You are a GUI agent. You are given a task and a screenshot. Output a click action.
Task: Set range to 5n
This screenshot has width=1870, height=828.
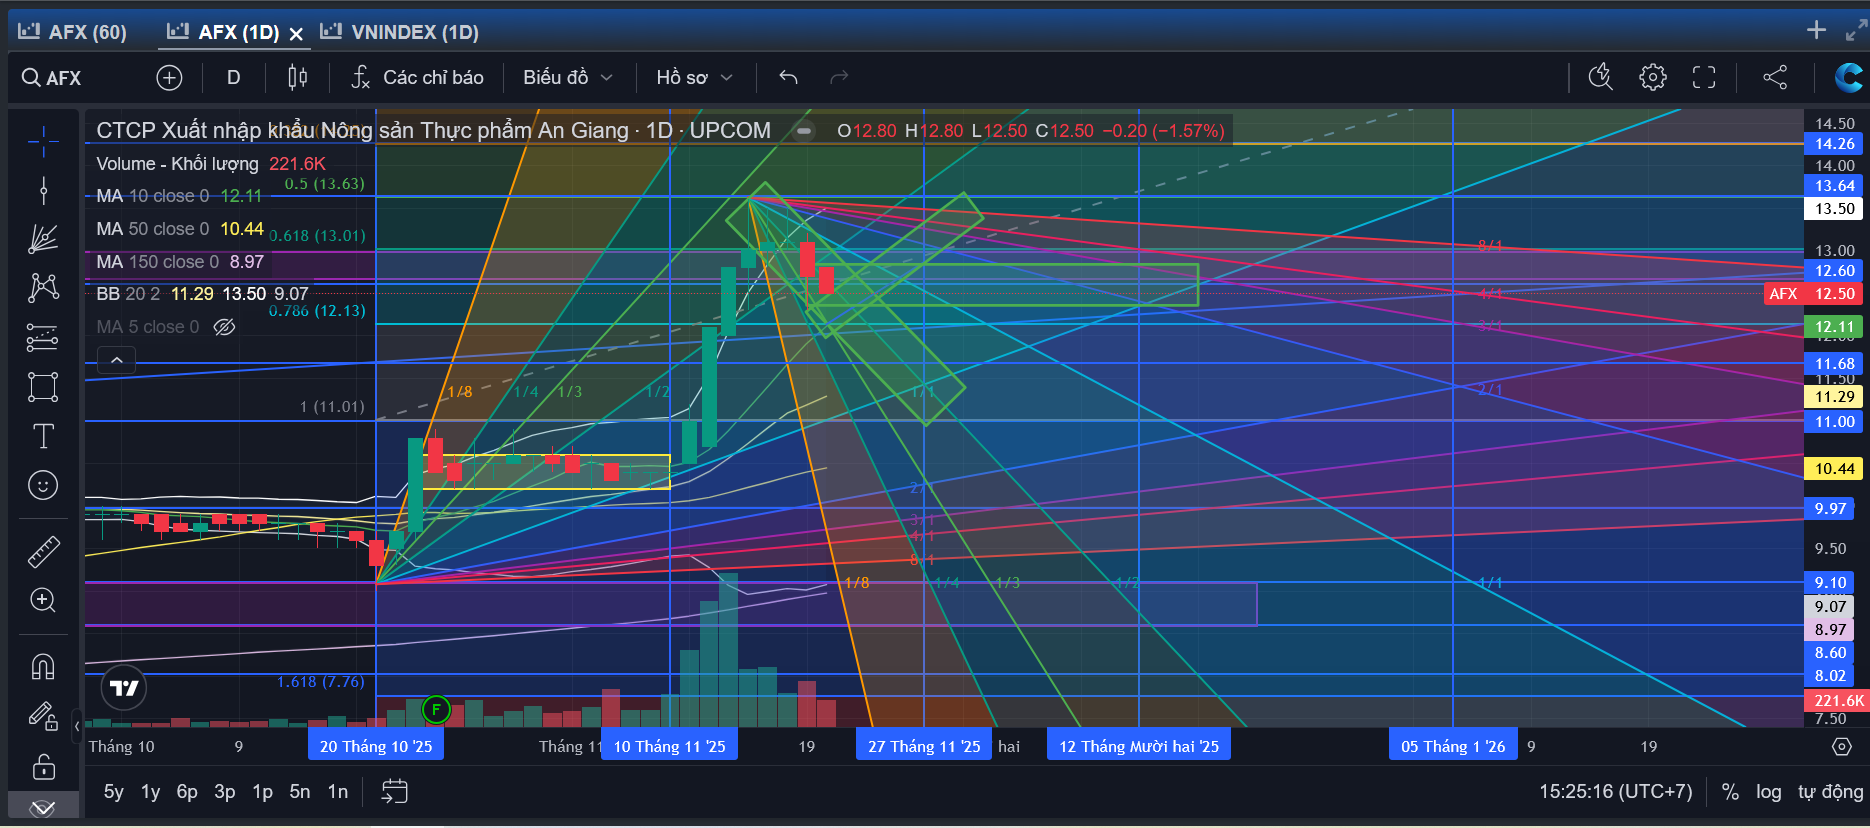300,792
